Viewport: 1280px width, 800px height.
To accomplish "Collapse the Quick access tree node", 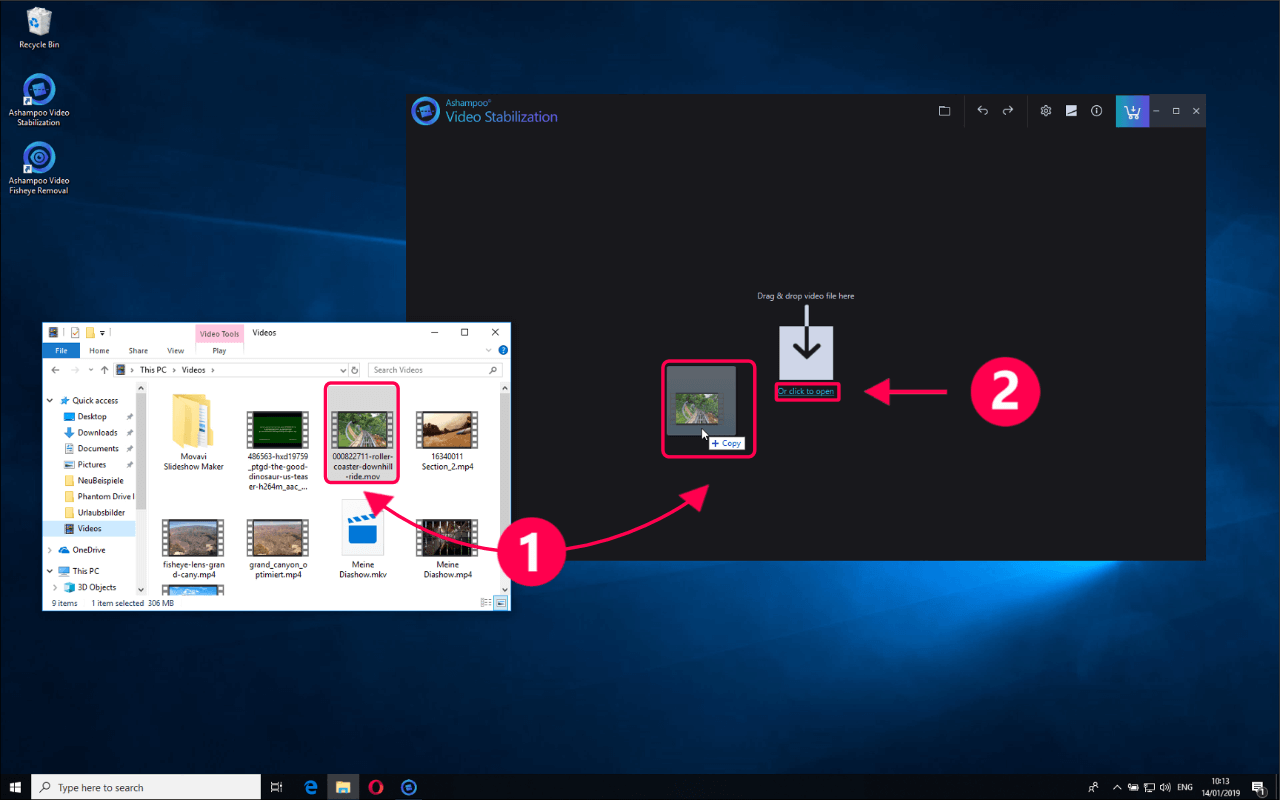I will coord(51,400).
